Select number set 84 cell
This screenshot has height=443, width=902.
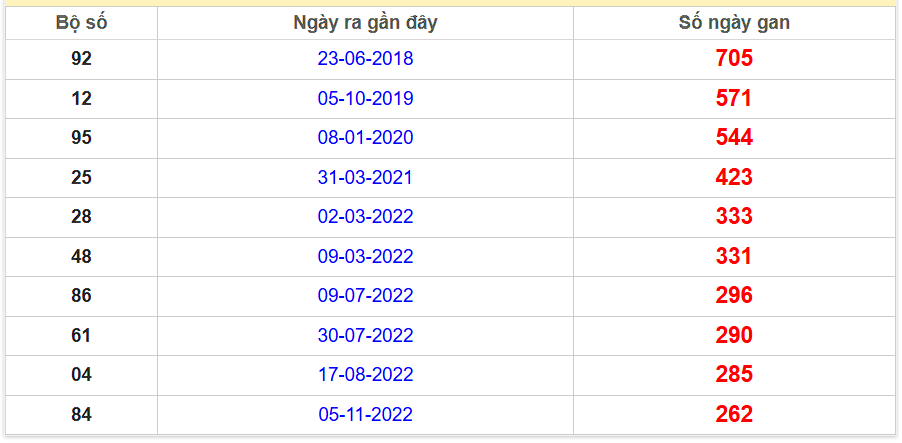click(x=82, y=415)
